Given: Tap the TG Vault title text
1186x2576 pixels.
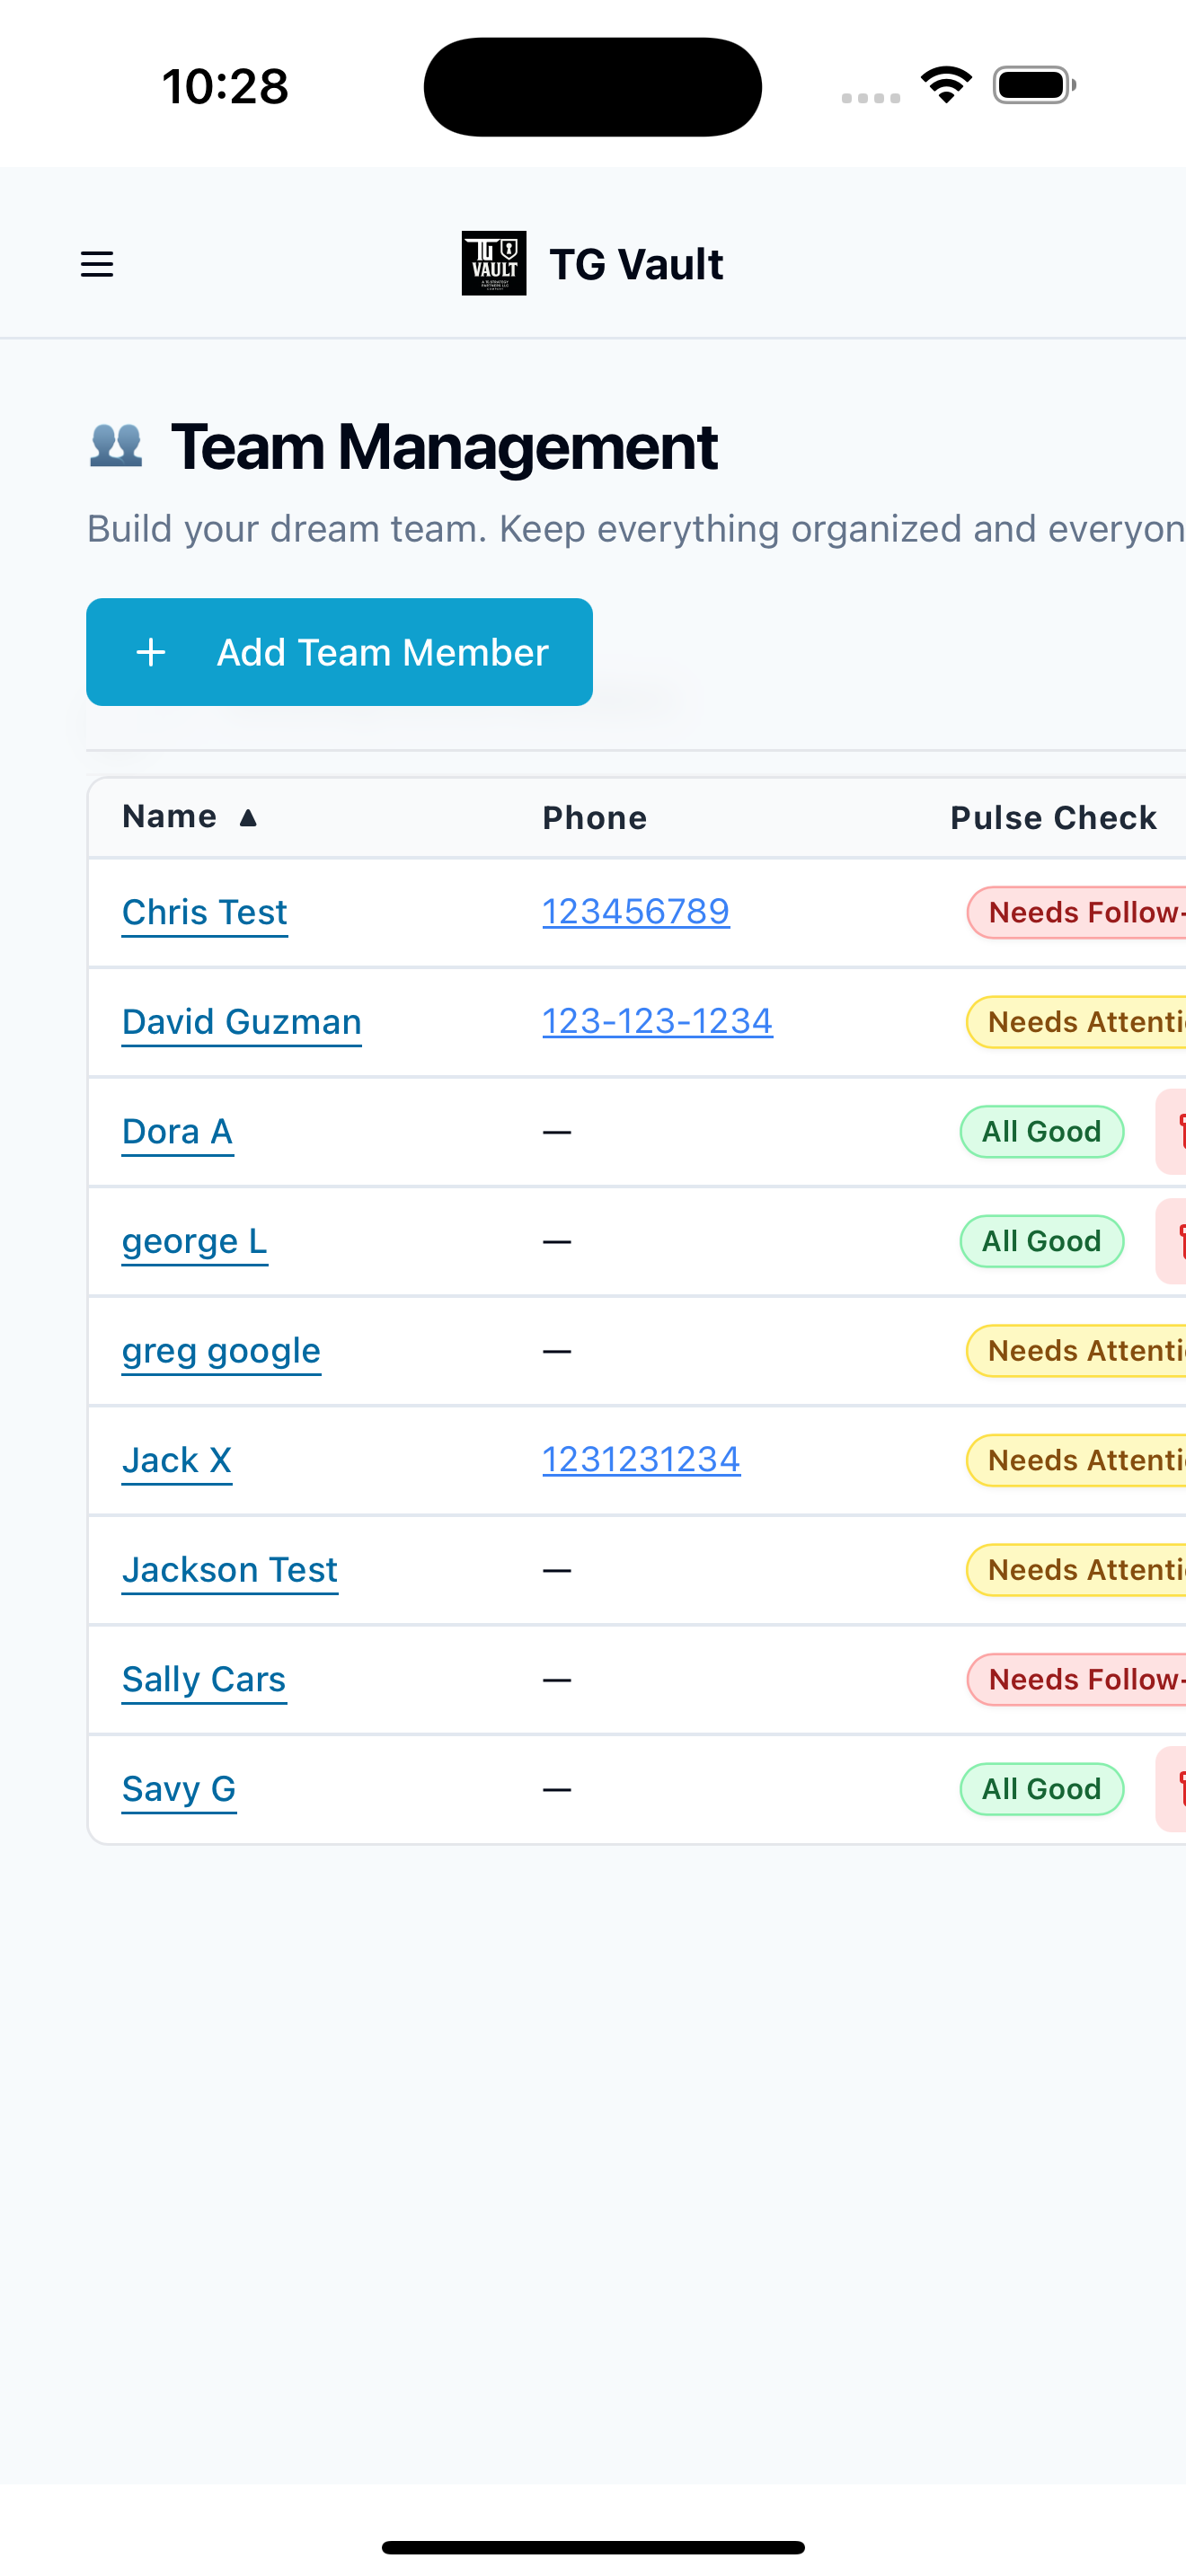Looking at the screenshot, I should [636, 264].
